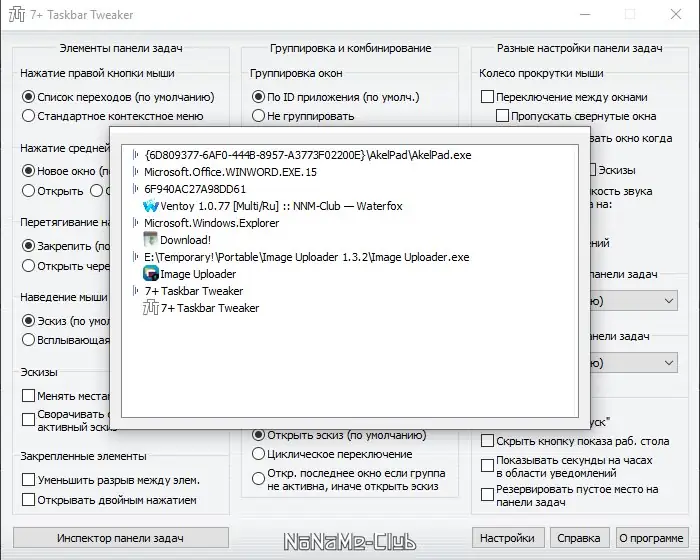Image resolution: width=700 pixels, height=560 pixels.
Task: Click the Waterfox icon beside Ventoy entry
Action: click(151, 206)
